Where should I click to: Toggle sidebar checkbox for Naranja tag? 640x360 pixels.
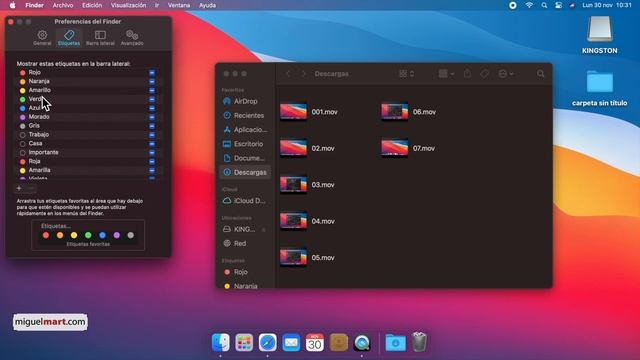tap(152, 82)
